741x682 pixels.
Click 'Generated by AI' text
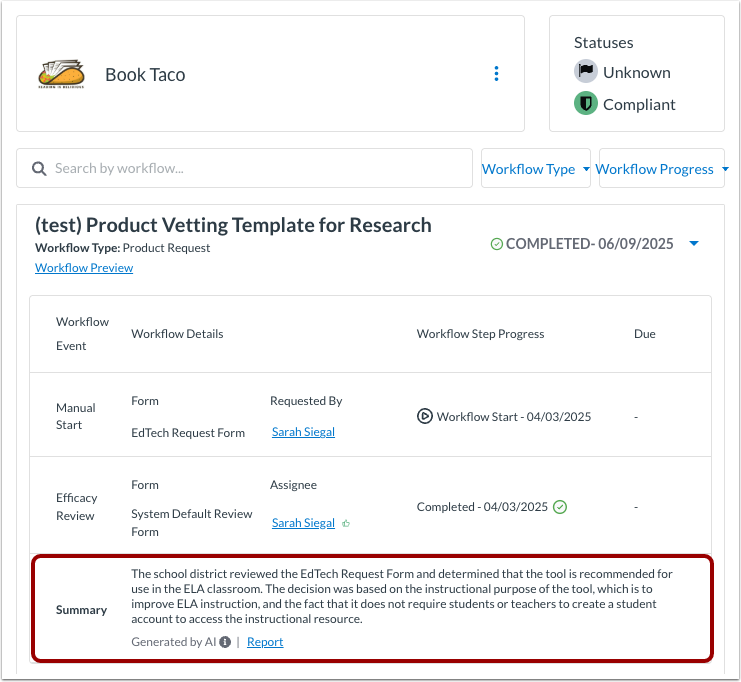click(173, 642)
